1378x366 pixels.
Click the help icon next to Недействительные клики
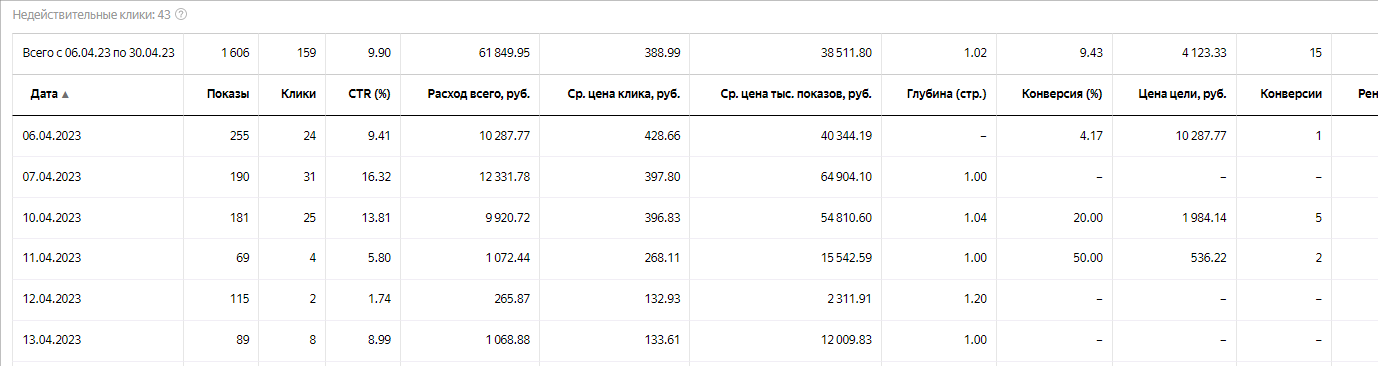click(181, 15)
